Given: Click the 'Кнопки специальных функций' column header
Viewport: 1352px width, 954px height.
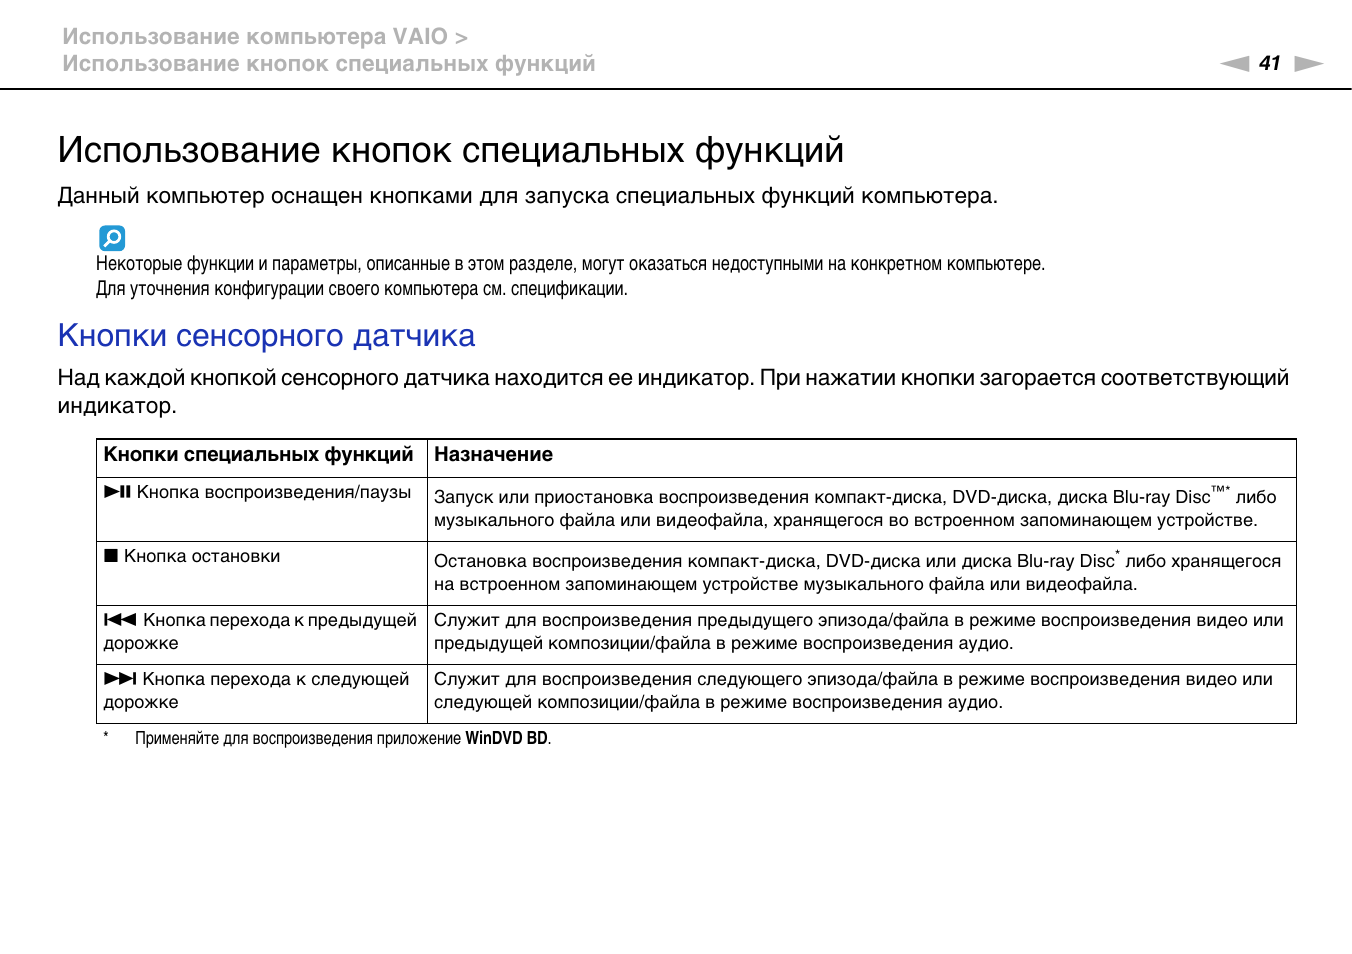Looking at the screenshot, I should [258, 455].
